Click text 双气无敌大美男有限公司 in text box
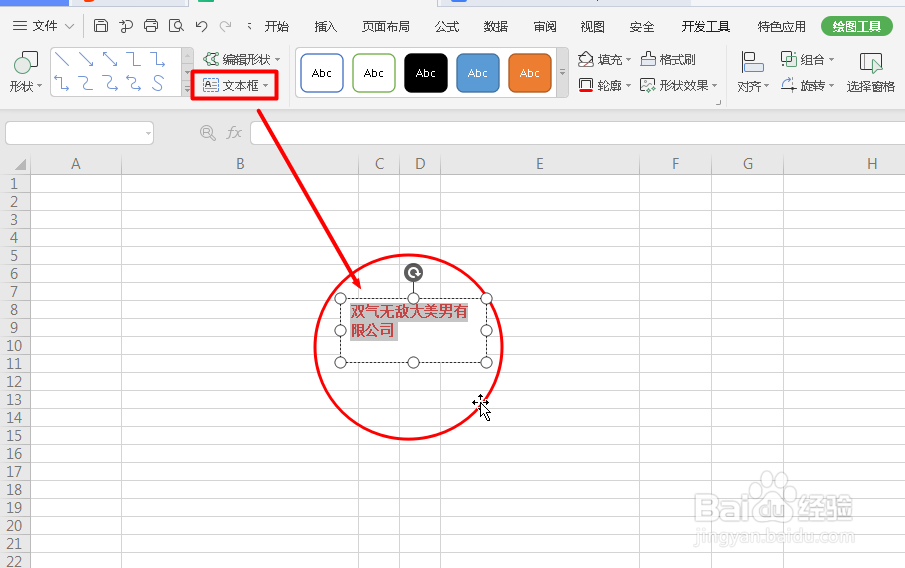This screenshot has width=905, height=568. point(409,321)
